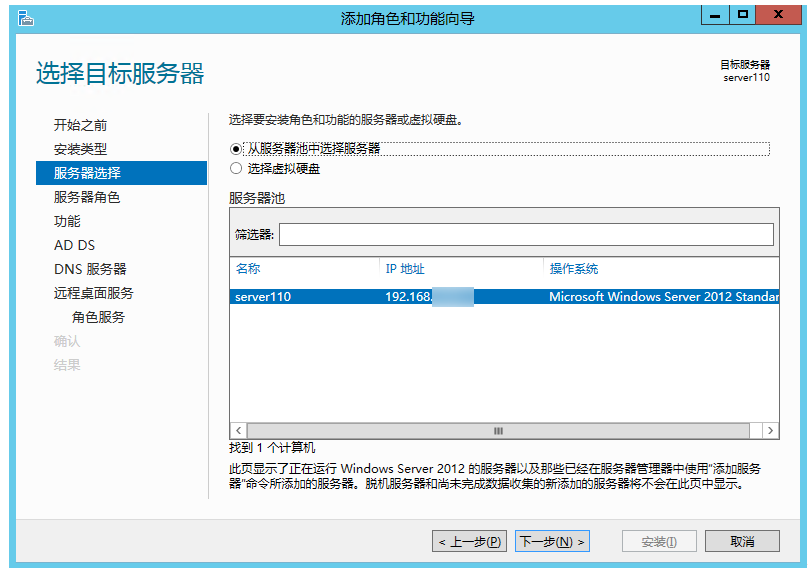Viewport: 808px width, 569px height.
Task: Open AD DS step in sidebar
Action: coord(75,245)
